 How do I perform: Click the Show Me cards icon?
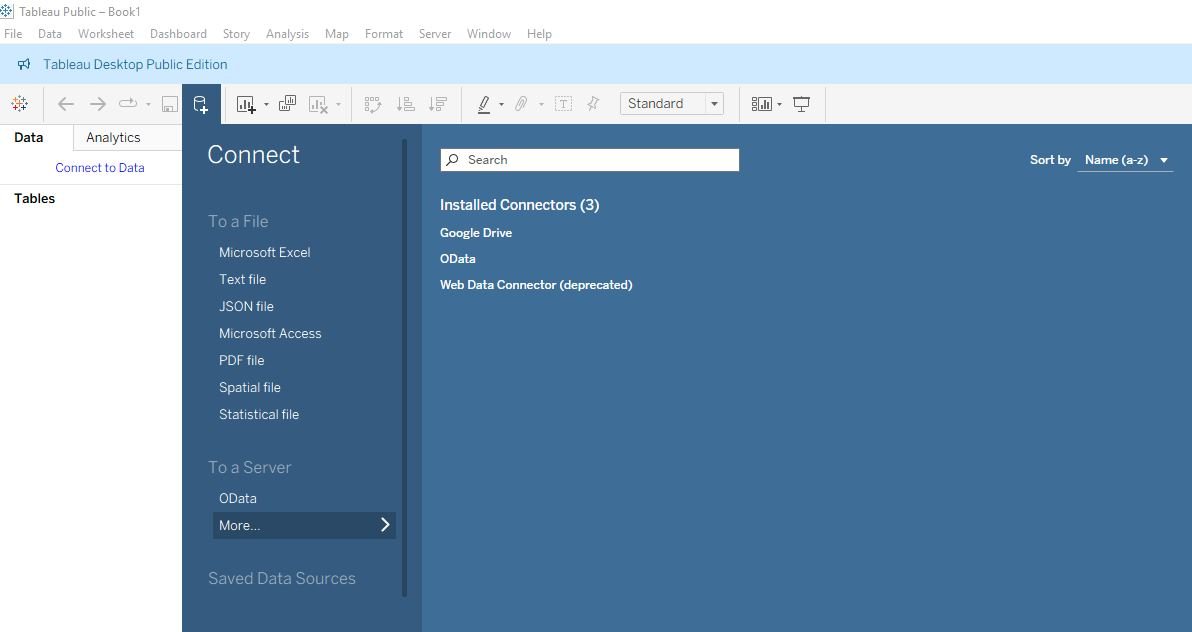(x=762, y=104)
